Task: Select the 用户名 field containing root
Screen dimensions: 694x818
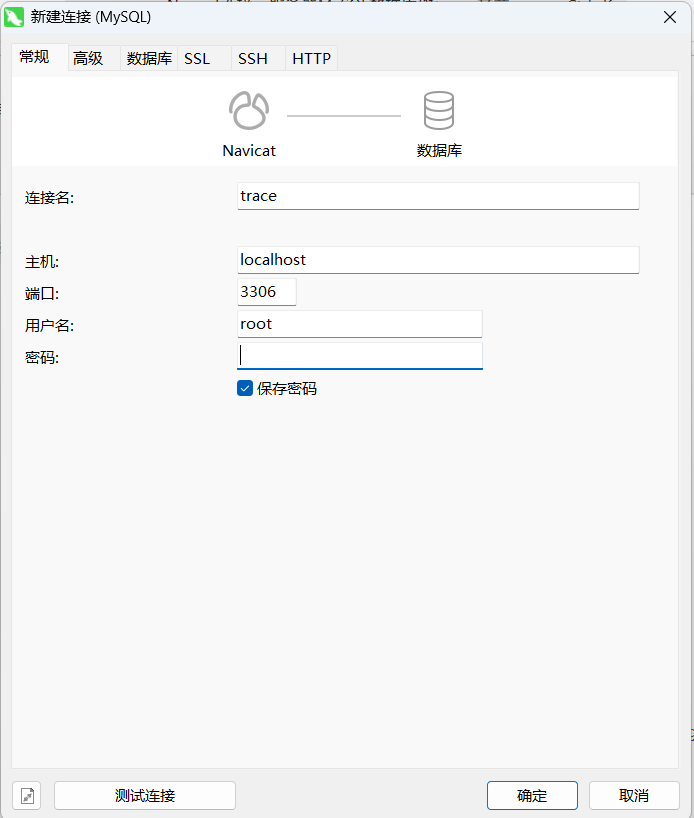Action: pos(359,324)
